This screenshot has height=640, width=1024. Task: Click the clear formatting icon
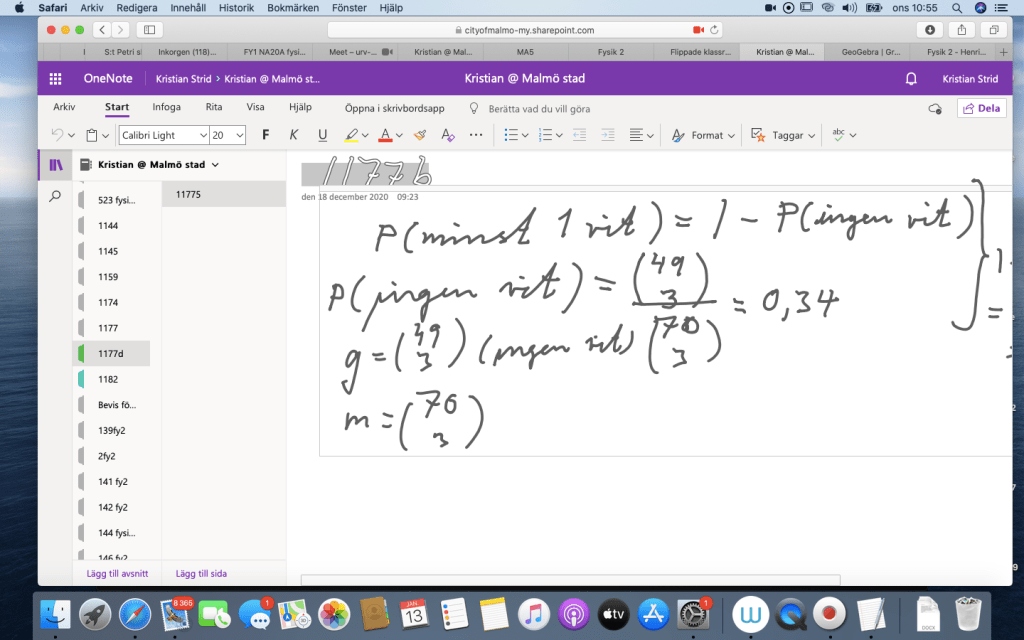[448, 135]
